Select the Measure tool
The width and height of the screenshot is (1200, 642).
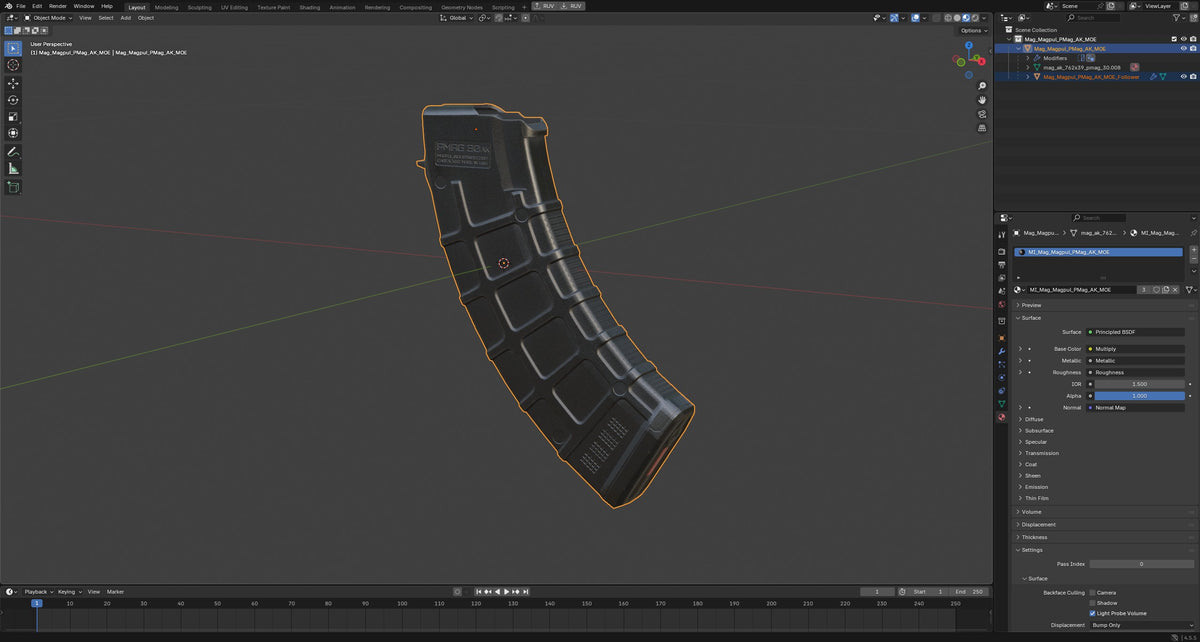[x=13, y=168]
